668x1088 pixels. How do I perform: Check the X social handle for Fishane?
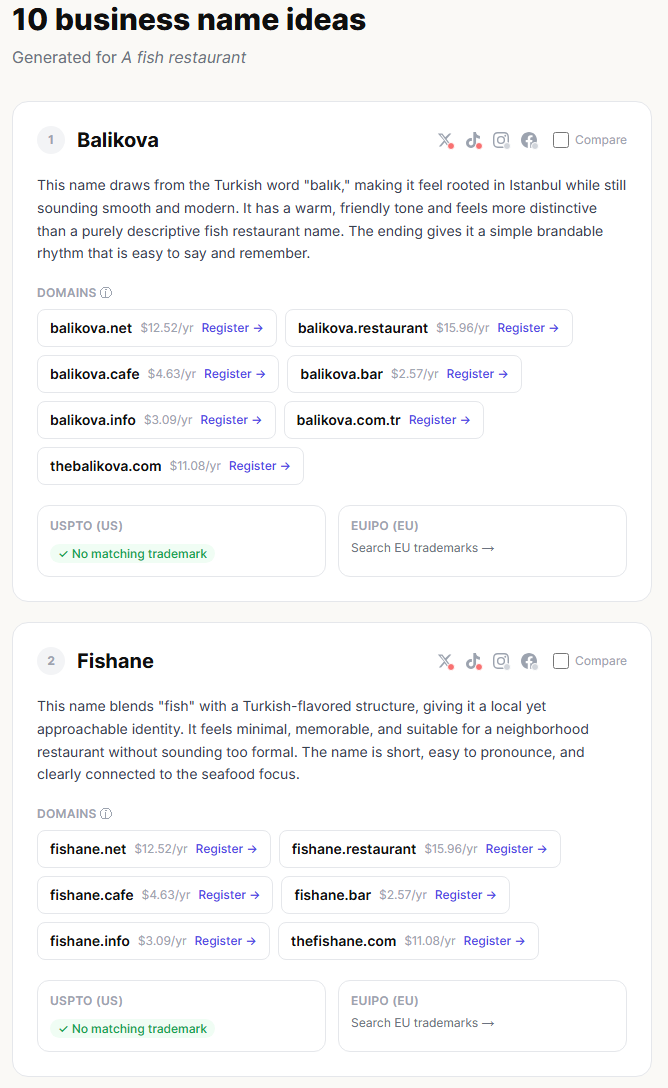pyautogui.click(x=445, y=661)
